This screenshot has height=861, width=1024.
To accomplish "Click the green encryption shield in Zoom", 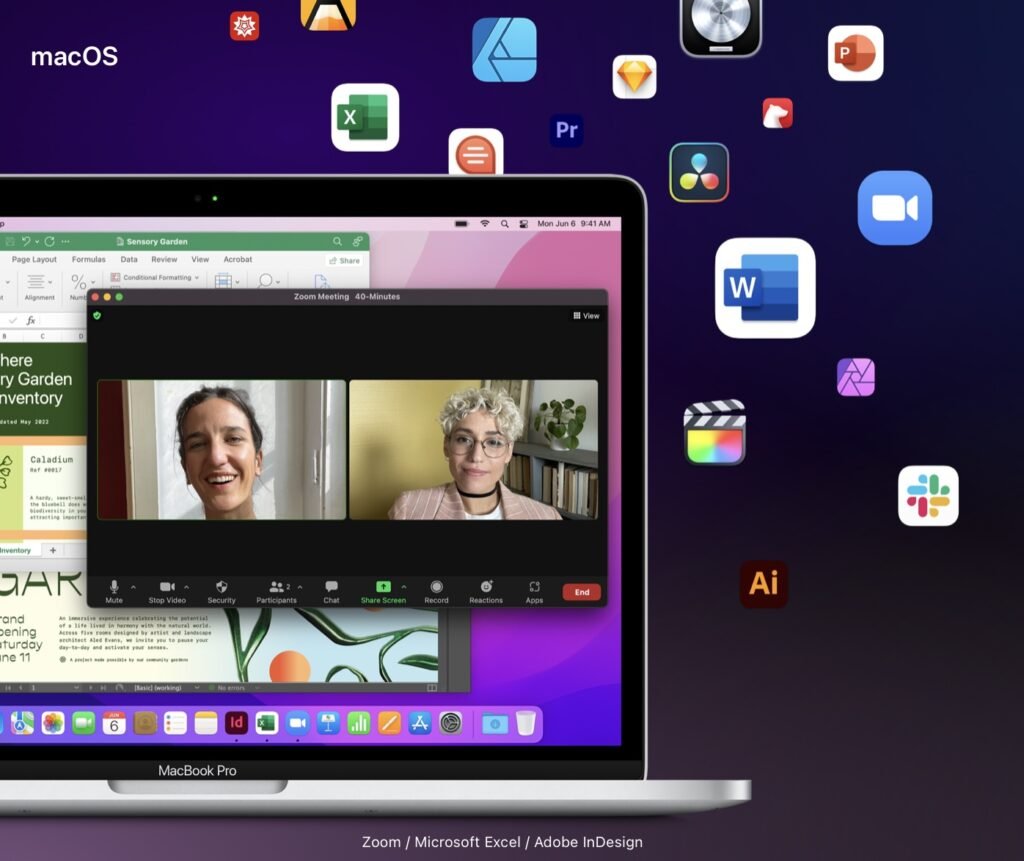I will point(97,316).
